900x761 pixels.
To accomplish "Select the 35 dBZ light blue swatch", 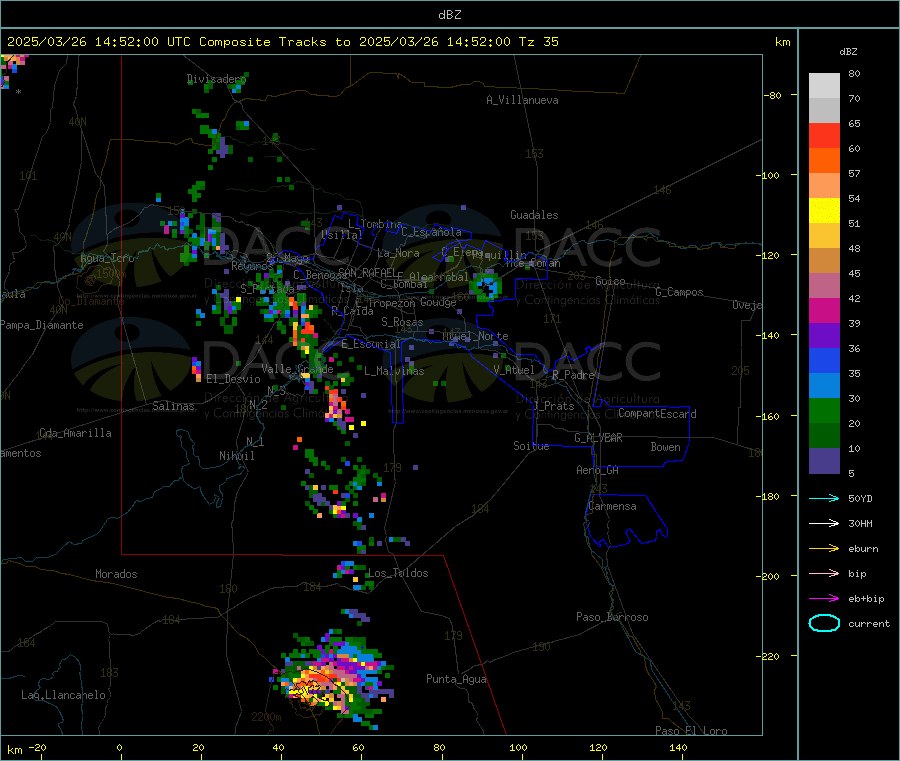I will [x=824, y=386].
